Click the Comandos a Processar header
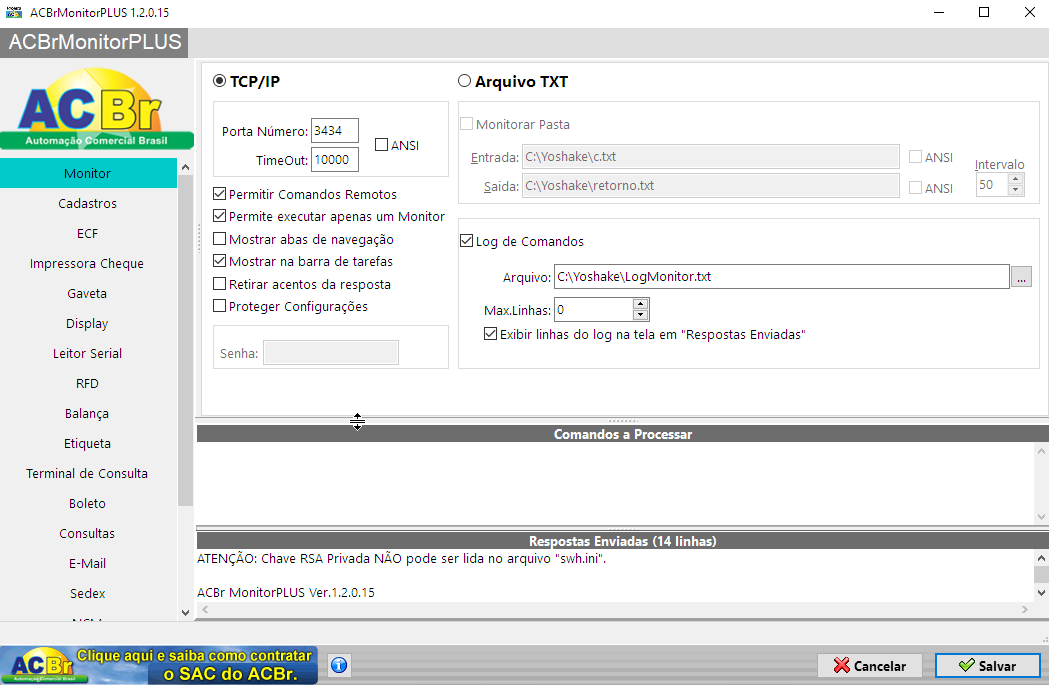Screen dimensions: 1049x685 [x=623, y=434]
